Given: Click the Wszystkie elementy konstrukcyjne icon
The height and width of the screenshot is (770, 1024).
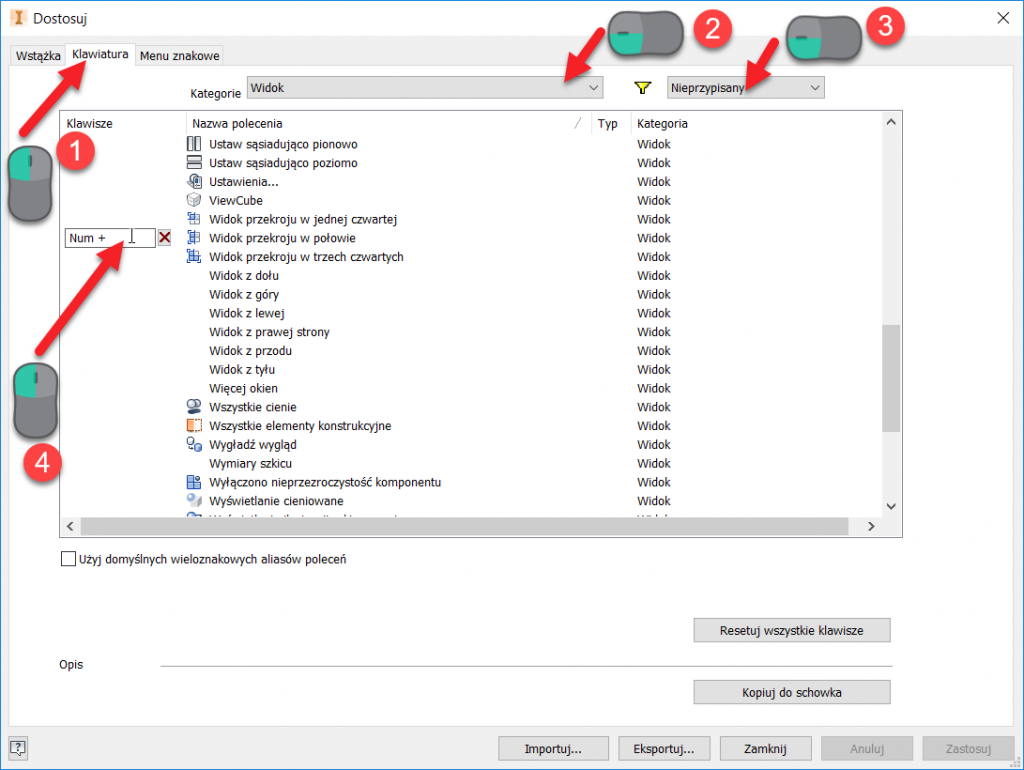Looking at the screenshot, I should (x=195, y=426).
